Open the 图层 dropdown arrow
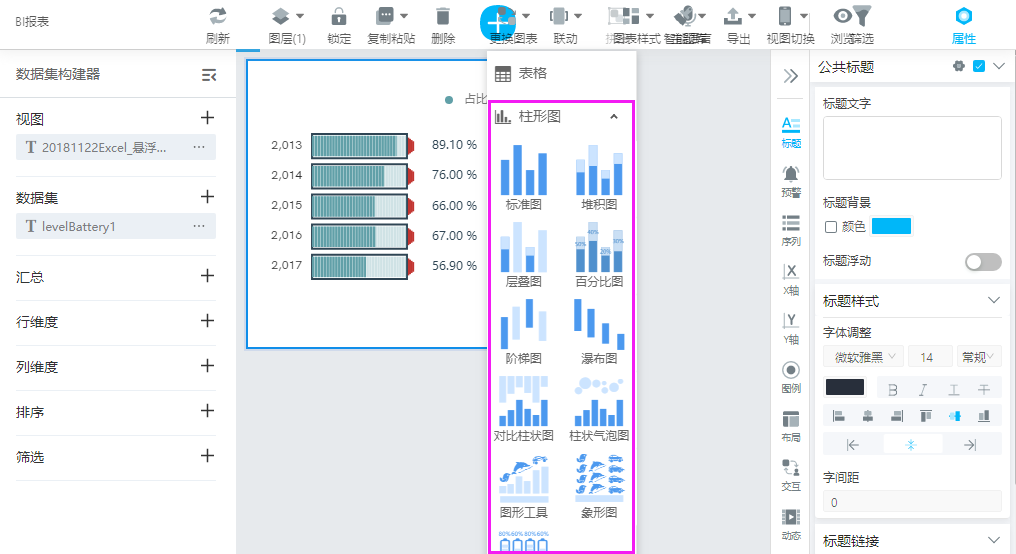 pyautogui.click(x=299, y=16)
